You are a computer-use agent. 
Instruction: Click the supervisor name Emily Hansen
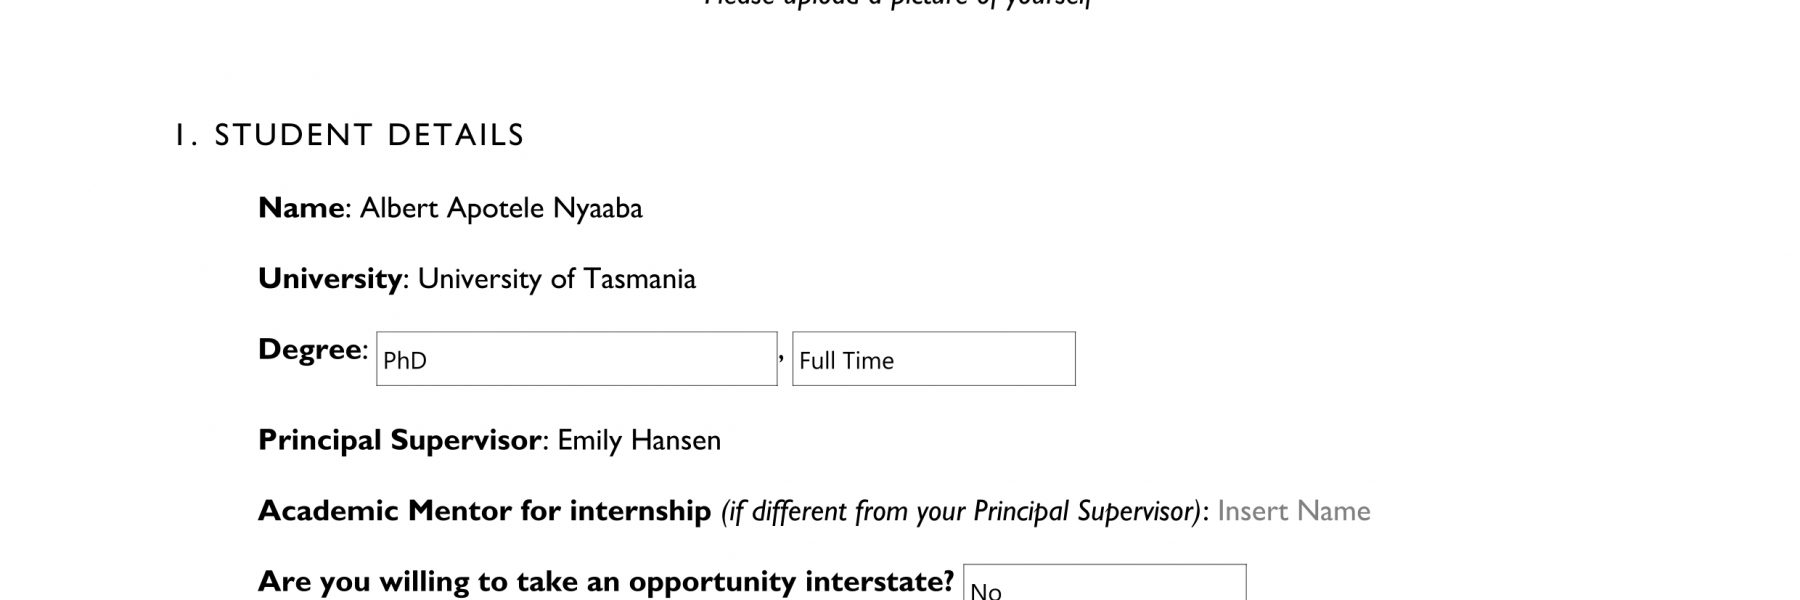click(x=638, y=440)
